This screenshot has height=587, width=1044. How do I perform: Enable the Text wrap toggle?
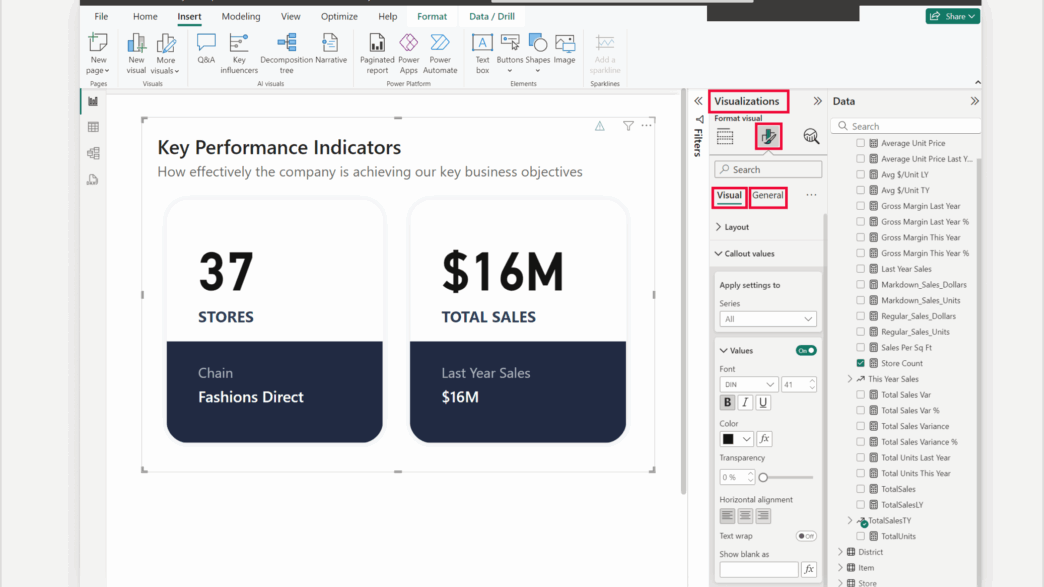(805, 536)
